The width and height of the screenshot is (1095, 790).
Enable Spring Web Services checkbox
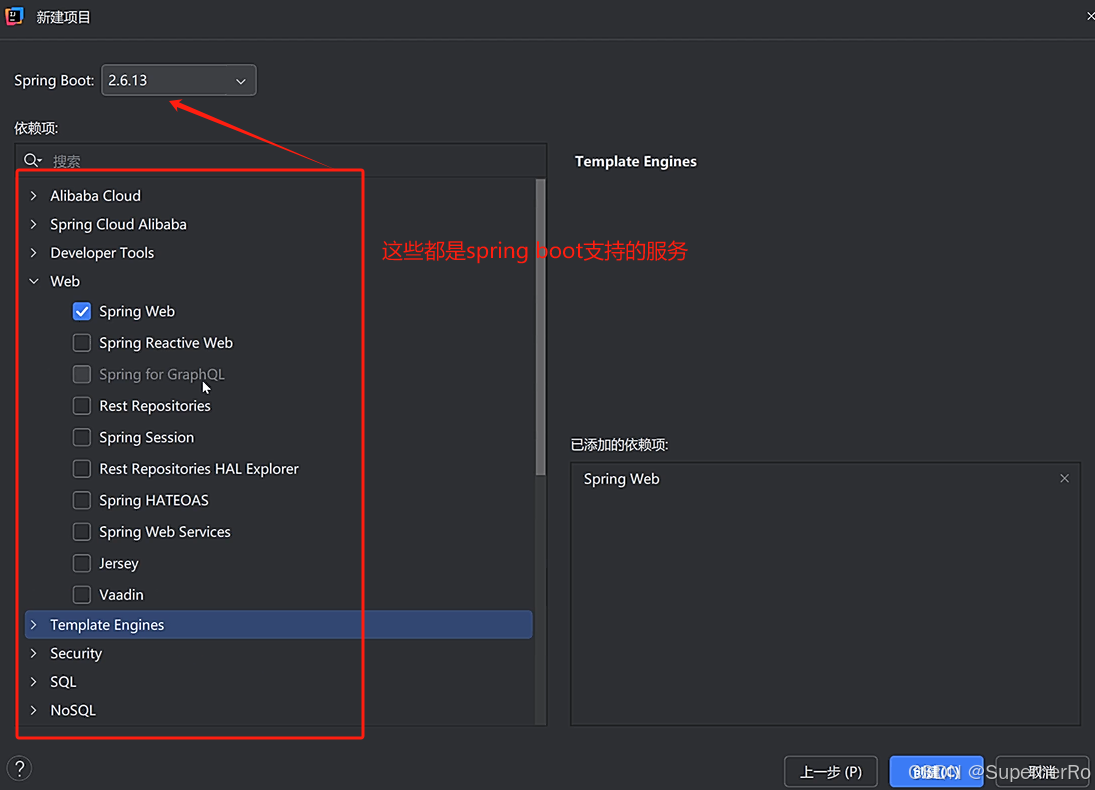(82, 532)
